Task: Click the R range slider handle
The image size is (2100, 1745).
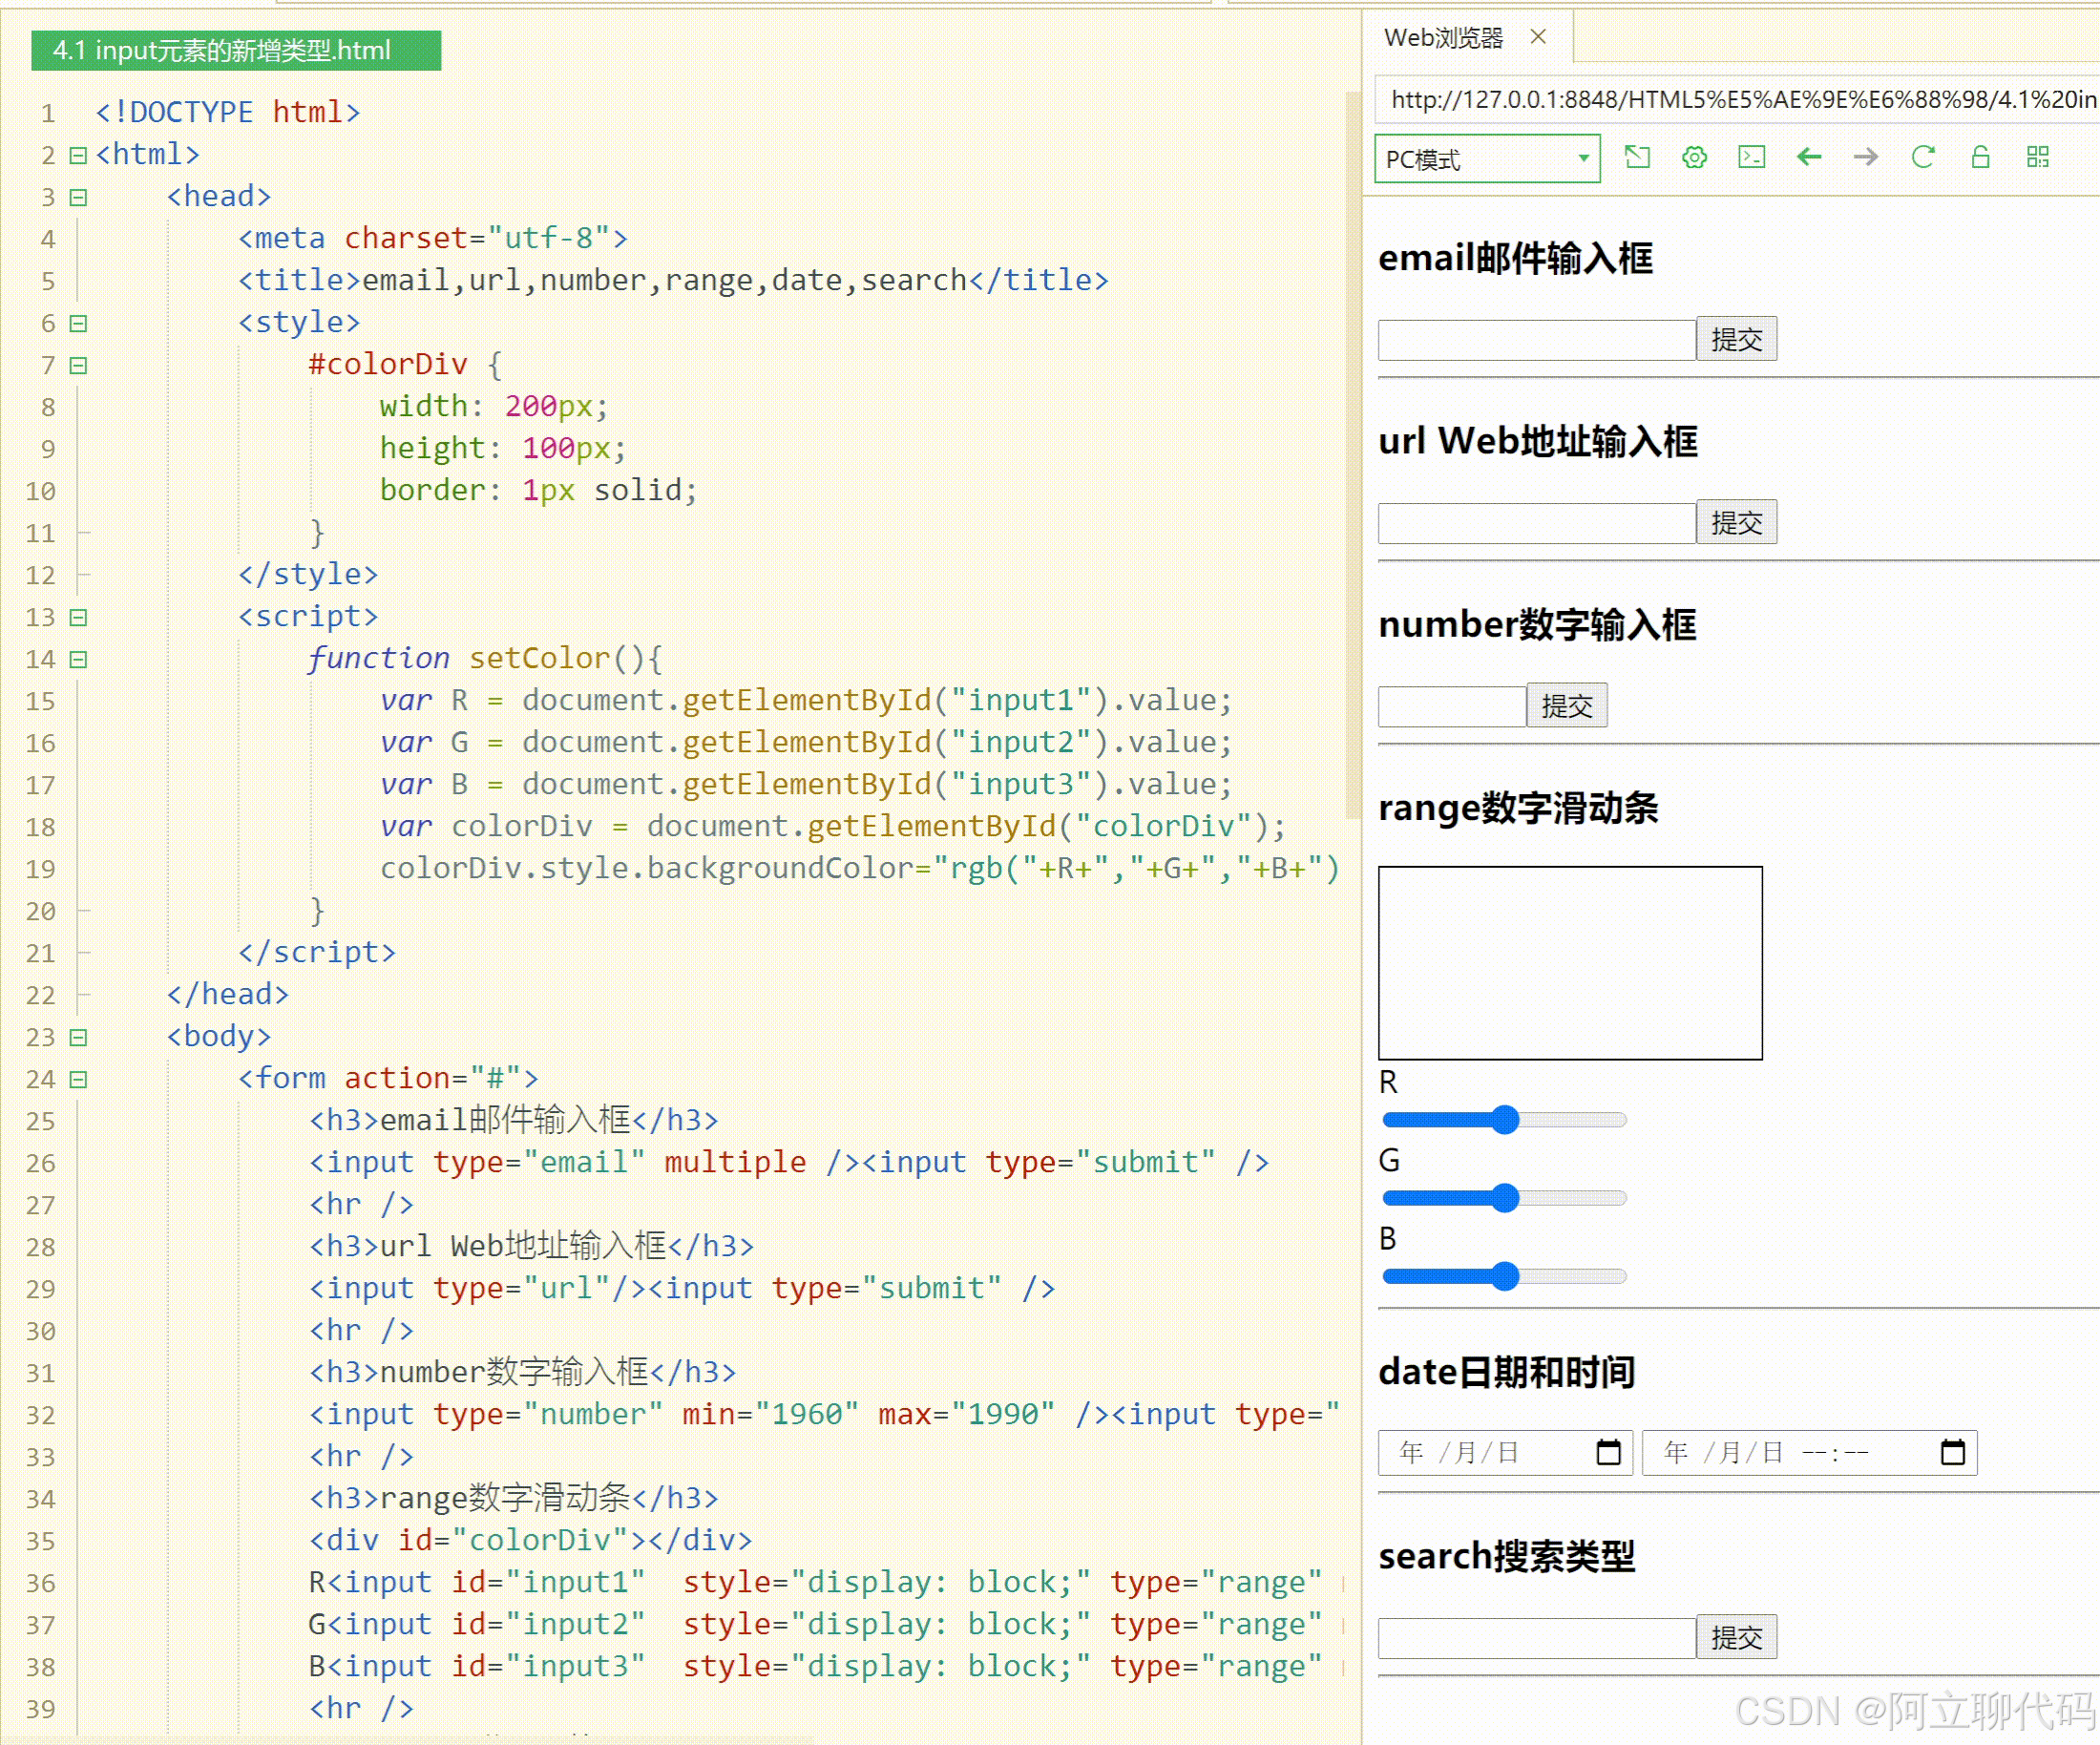Action: point(1504,1119)
